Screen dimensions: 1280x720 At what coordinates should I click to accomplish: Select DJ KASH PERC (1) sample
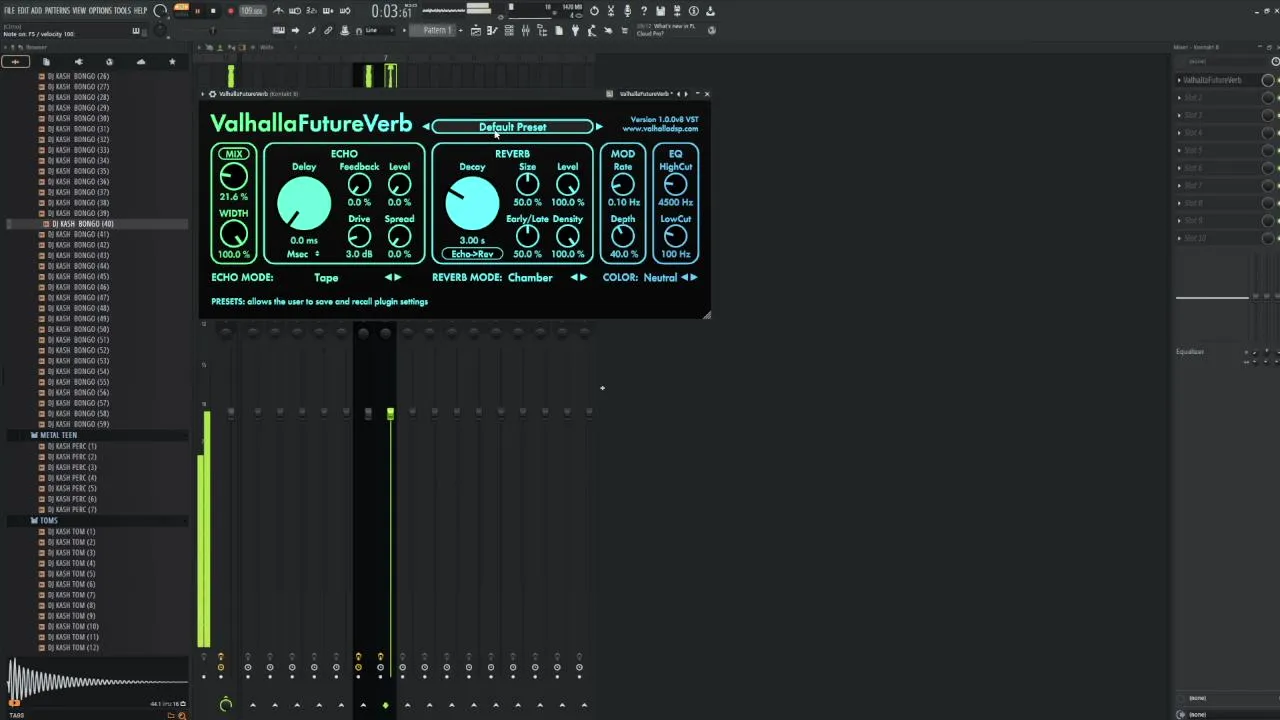(x=72, y=446)
